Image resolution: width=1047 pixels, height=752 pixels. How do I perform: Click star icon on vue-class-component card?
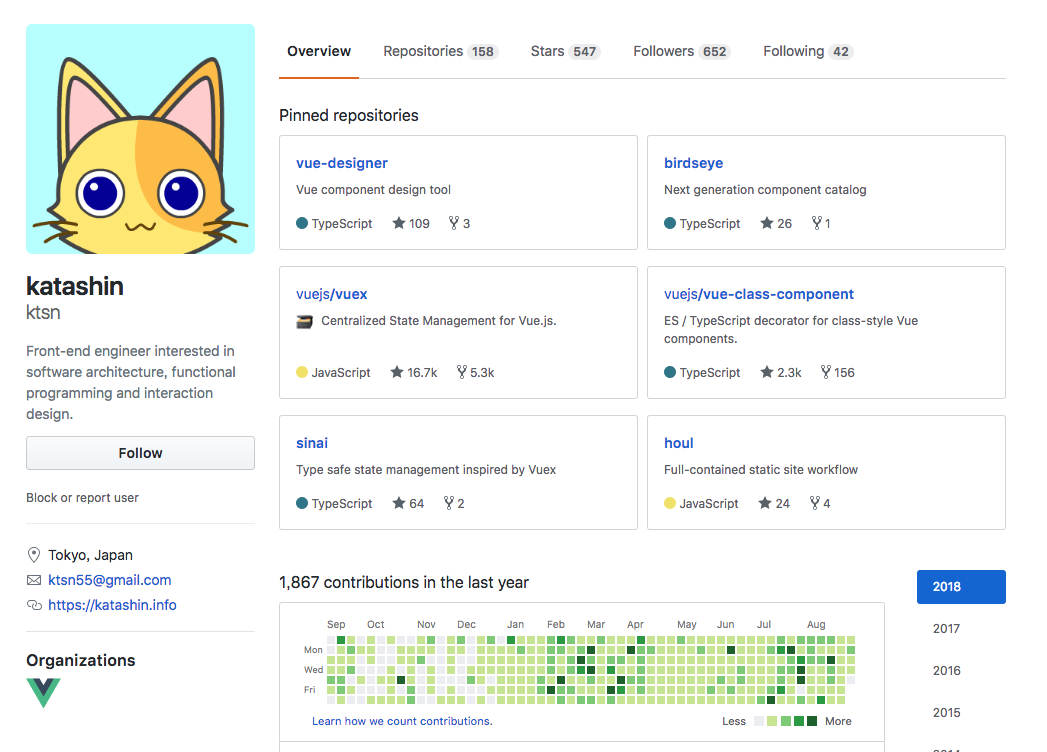(x=767, y=372)
